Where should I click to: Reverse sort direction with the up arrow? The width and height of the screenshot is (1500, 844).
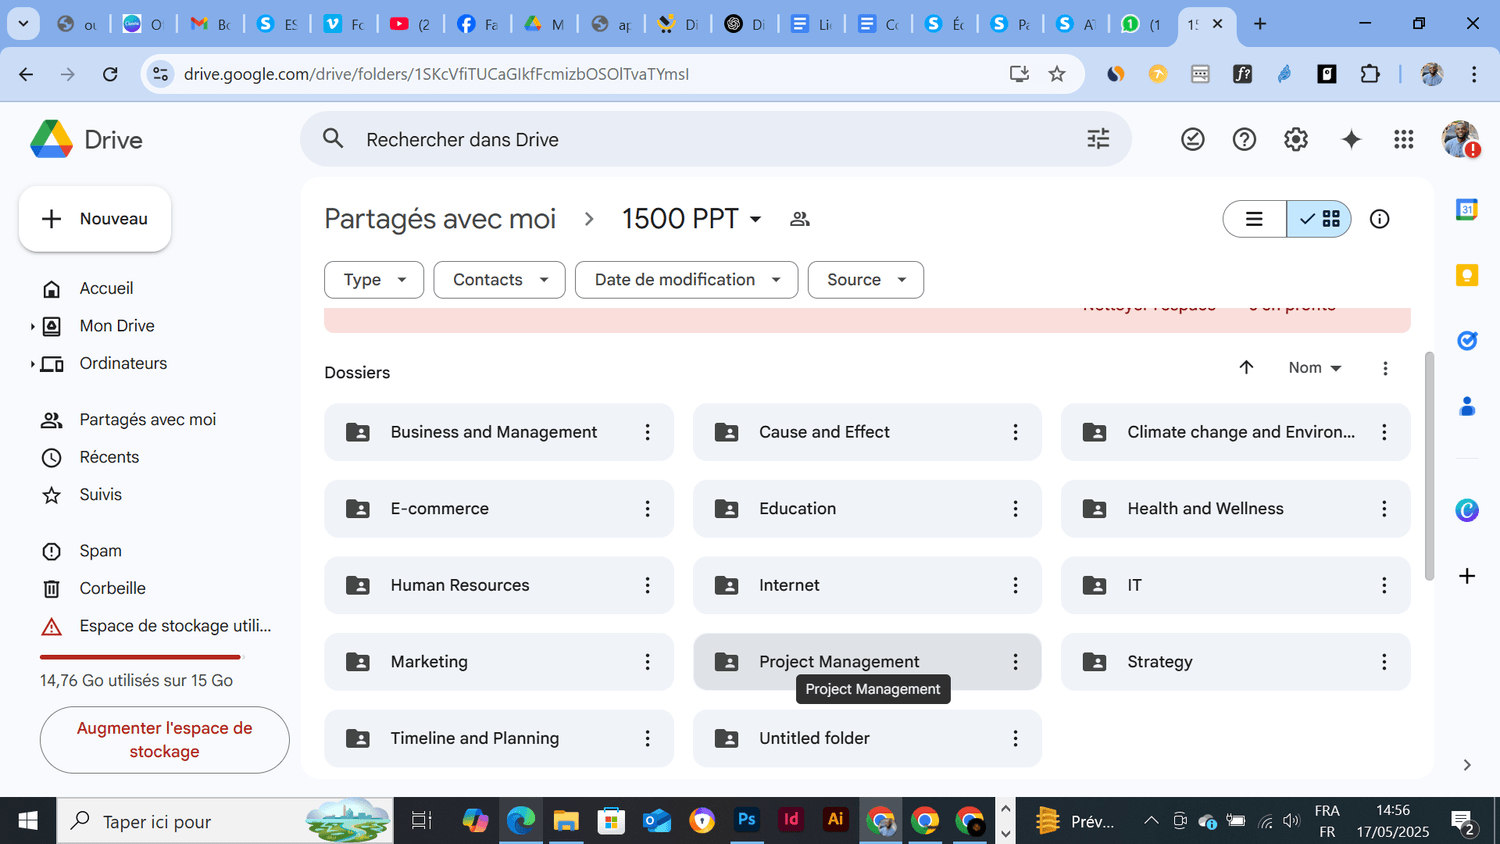click(x=1246, y=367)
